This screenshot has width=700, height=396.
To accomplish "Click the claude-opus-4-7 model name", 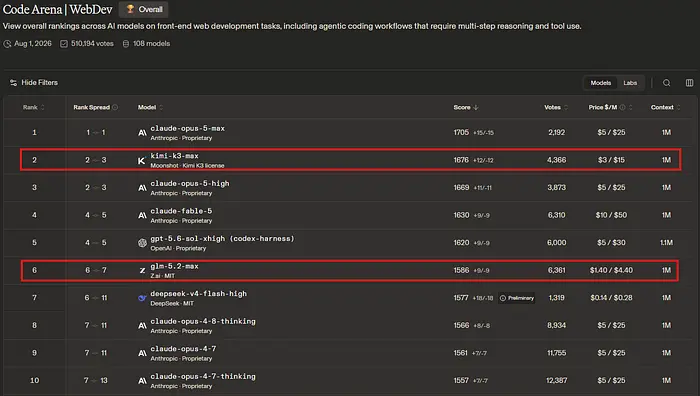I will (x=183, y=349).
